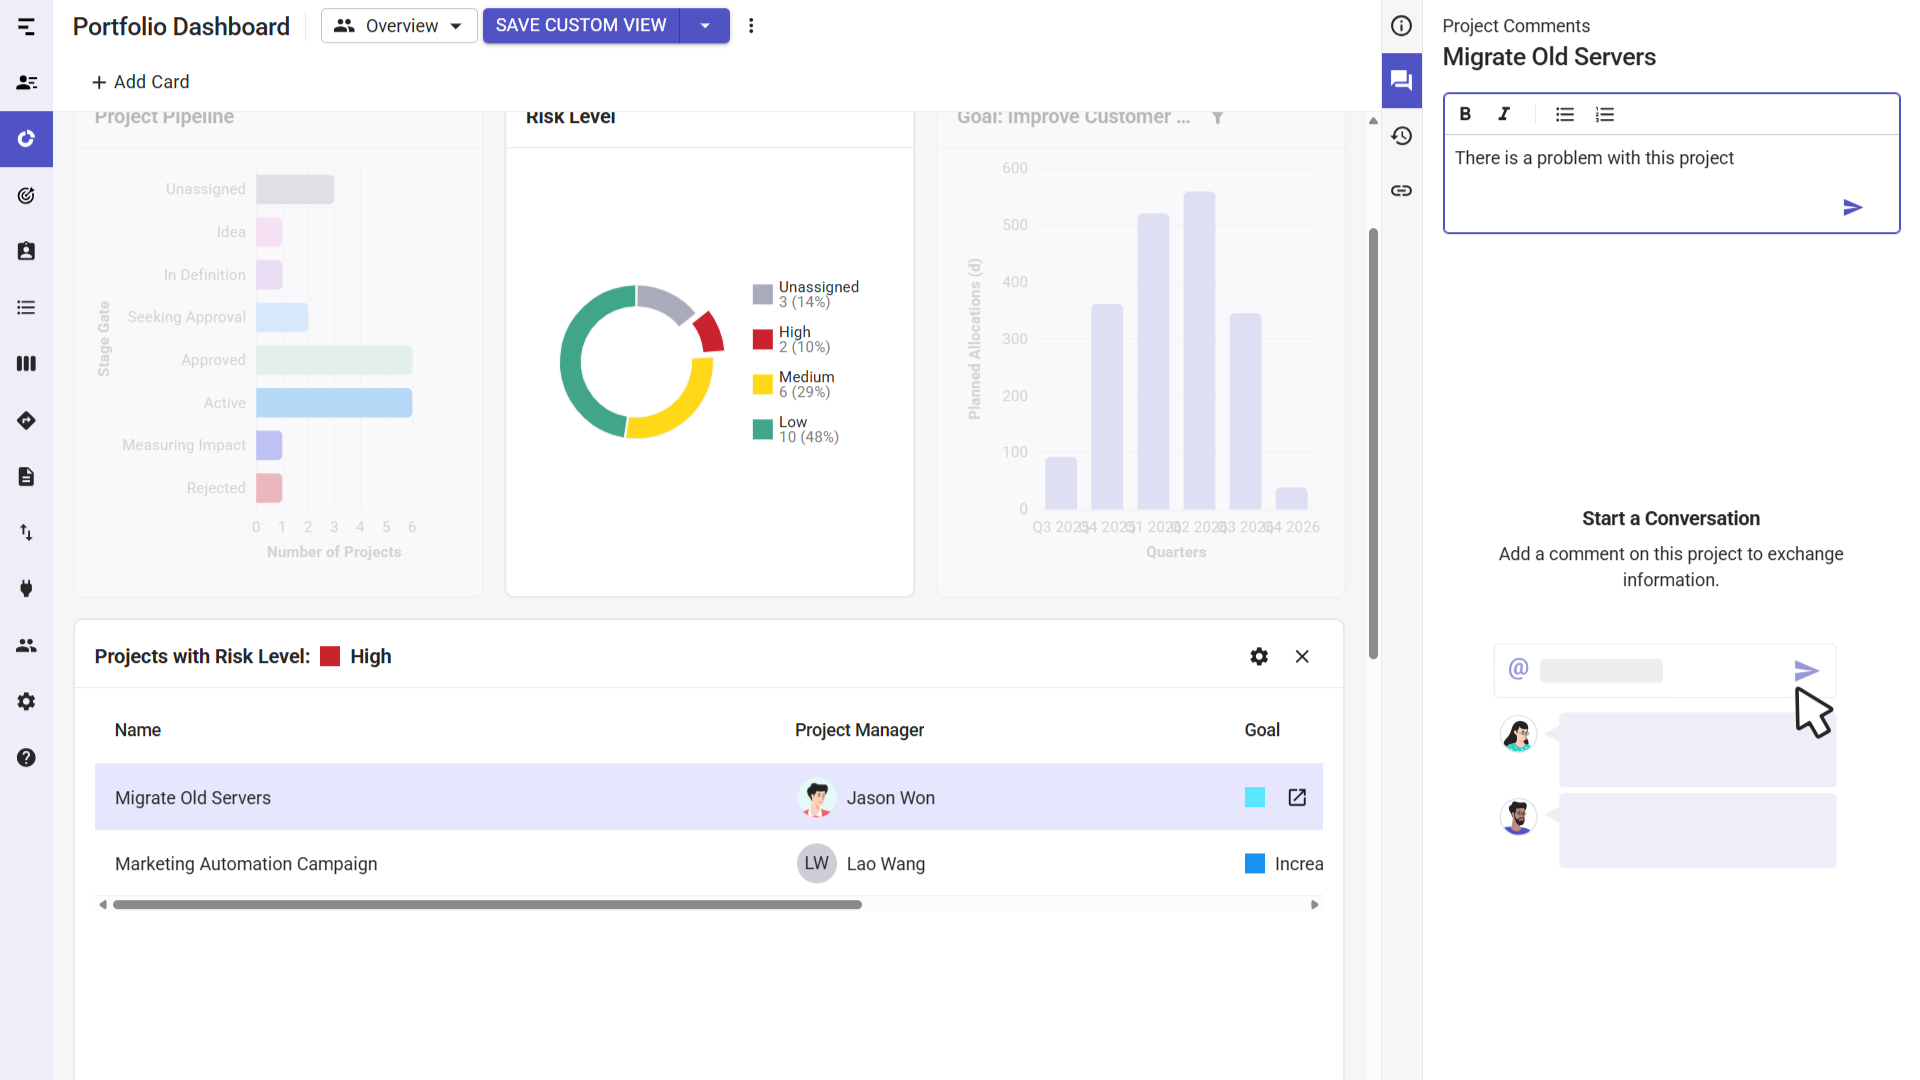
Task: Select the Marketing Automation Campaign row
Action: pos(708,863)
